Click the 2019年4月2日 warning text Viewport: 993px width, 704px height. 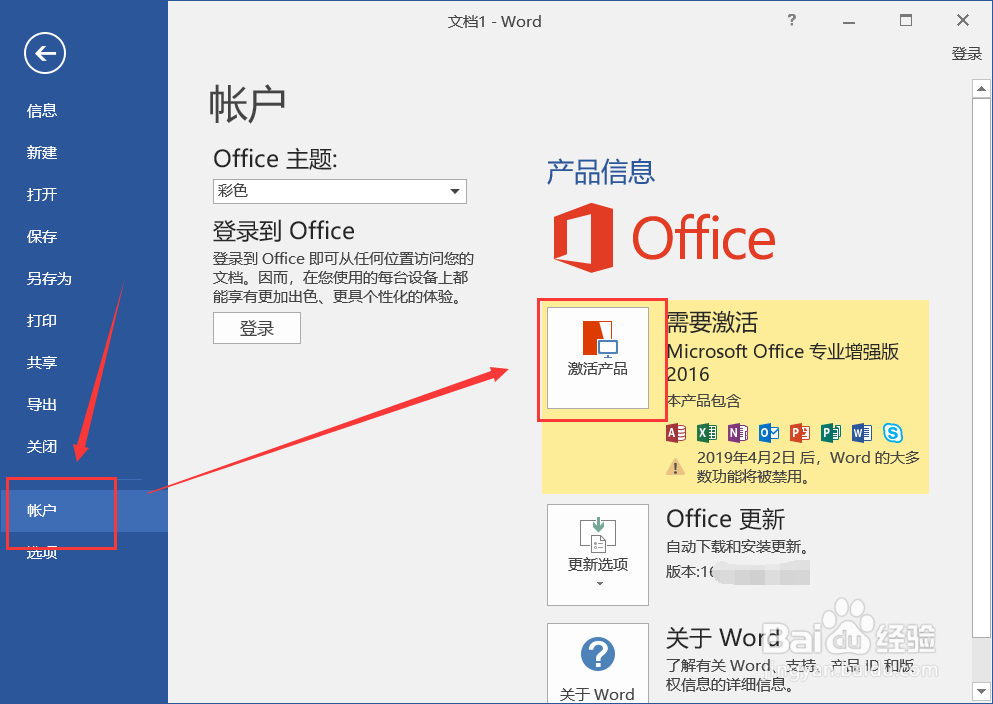808,467
